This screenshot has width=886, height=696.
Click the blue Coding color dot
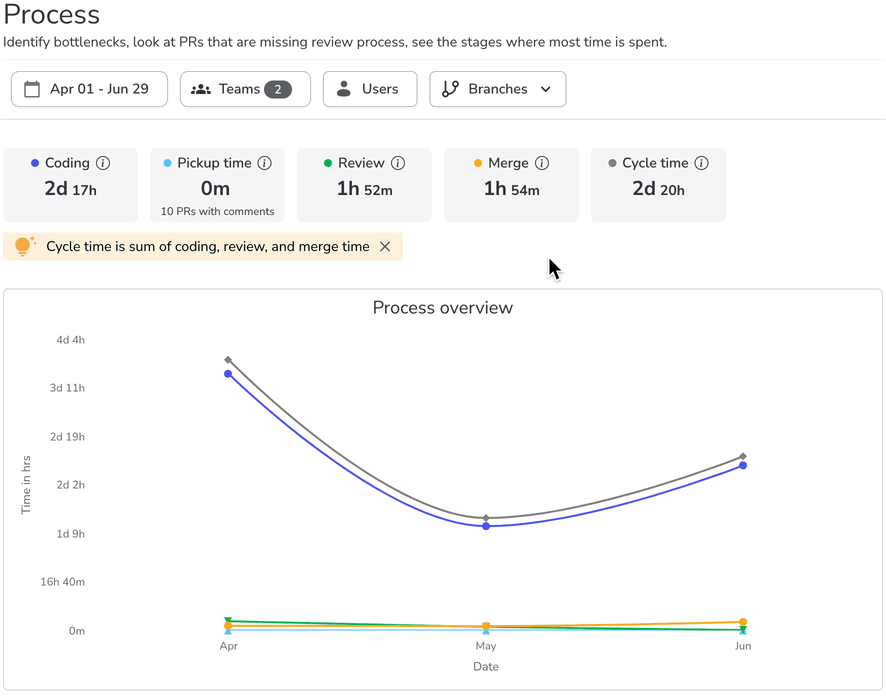(35, 163)
